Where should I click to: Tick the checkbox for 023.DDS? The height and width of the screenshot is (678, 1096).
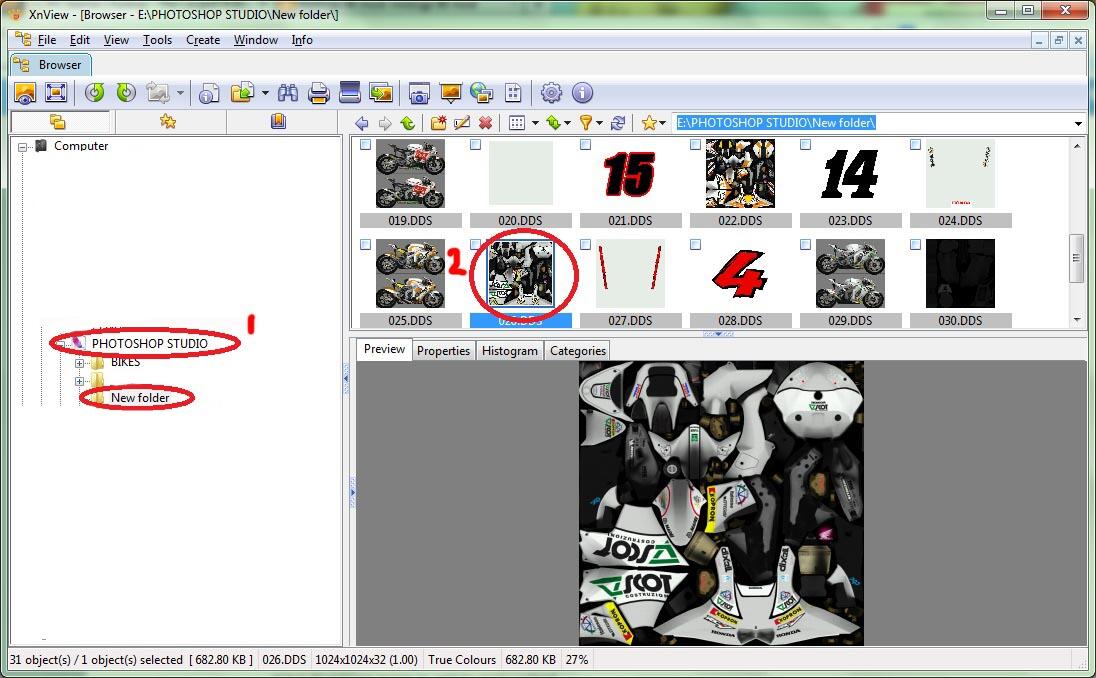[805, 145]
